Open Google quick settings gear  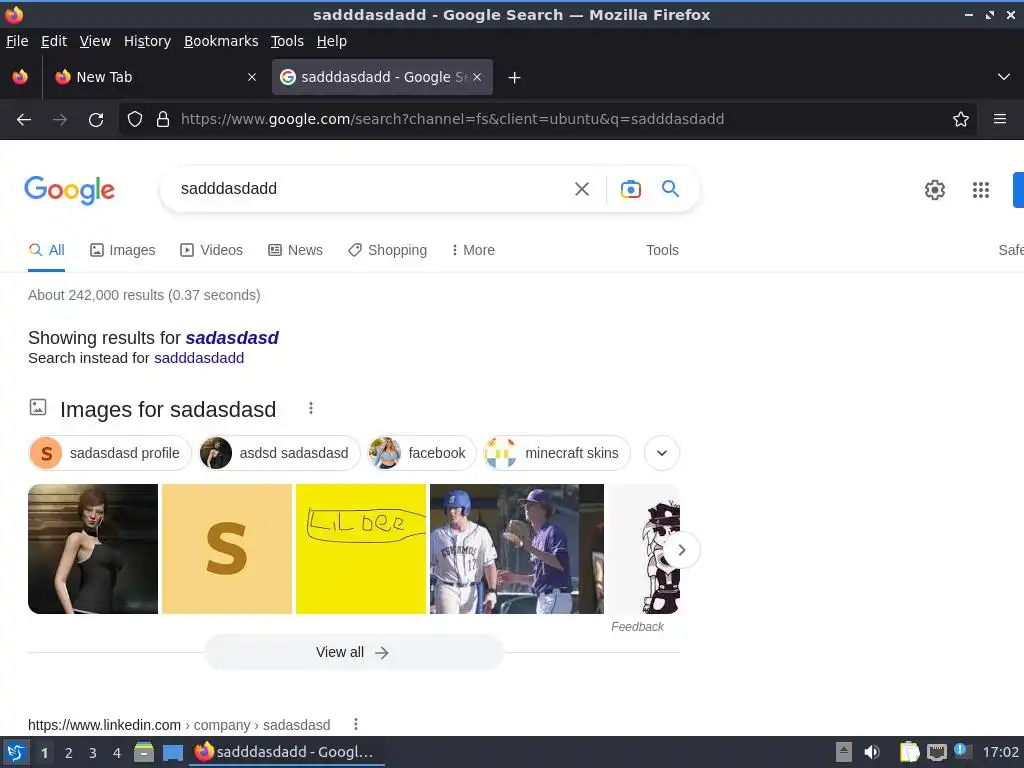[x=935, y=190]
